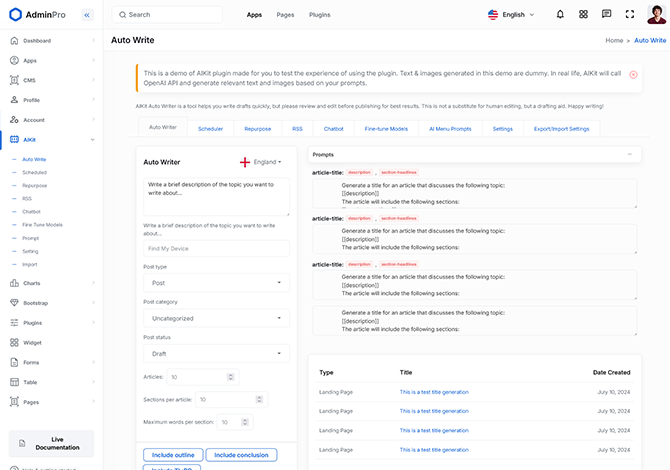Click the Articles number stepper
Viewport: 670px width, 470px height.
click(x=232, y=377)
